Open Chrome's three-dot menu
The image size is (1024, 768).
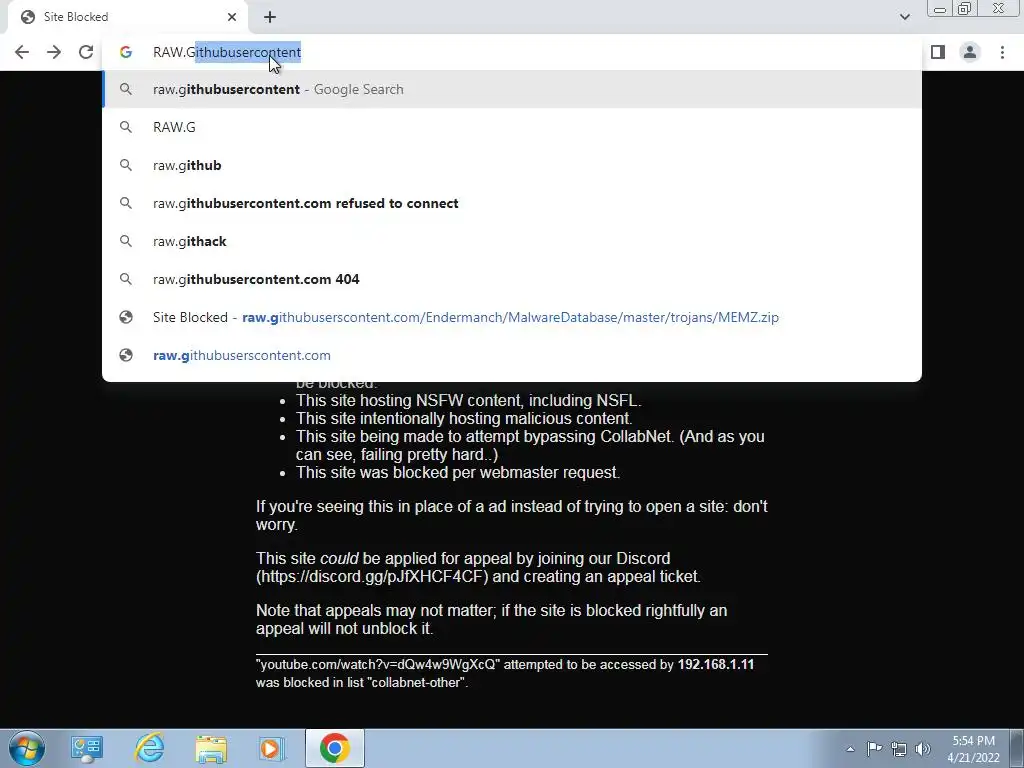pyautogui.click(x=1002, y=52)
